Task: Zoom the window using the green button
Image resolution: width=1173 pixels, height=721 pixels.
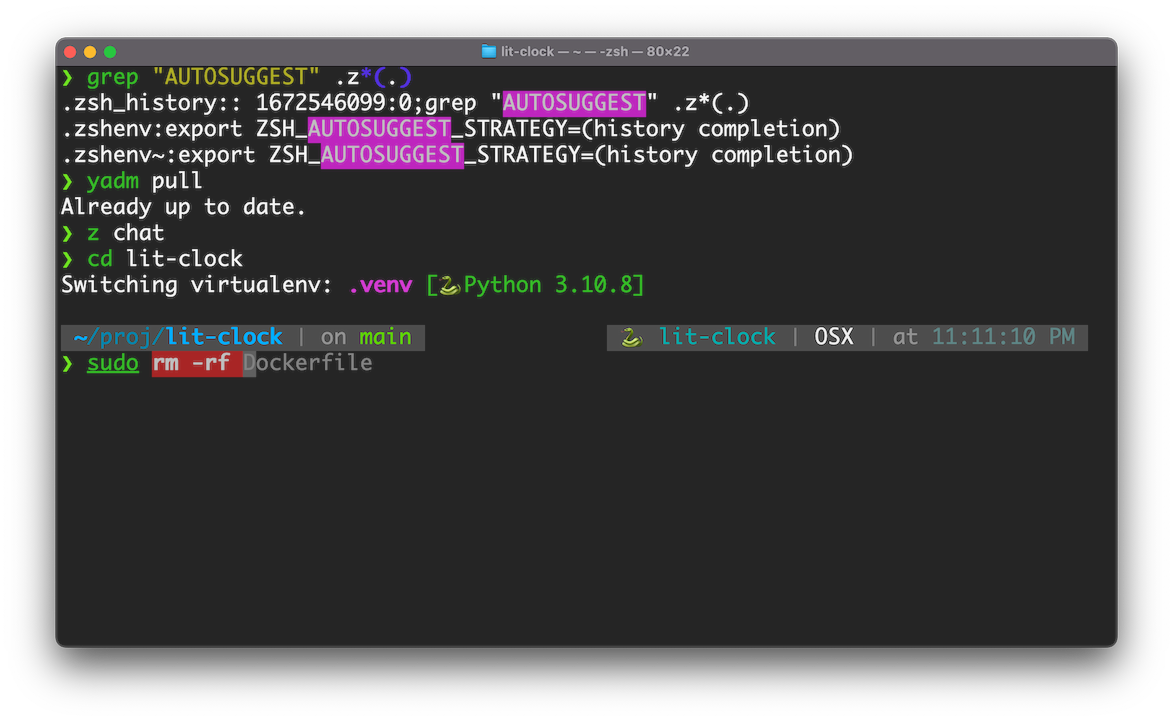Action: point(110,51)
